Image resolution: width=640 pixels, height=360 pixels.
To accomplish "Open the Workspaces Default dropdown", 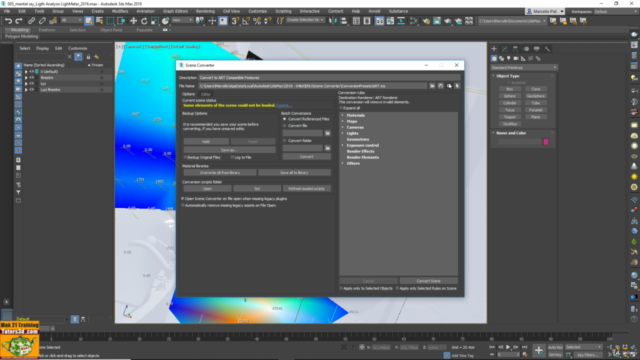I will (616, 11).
